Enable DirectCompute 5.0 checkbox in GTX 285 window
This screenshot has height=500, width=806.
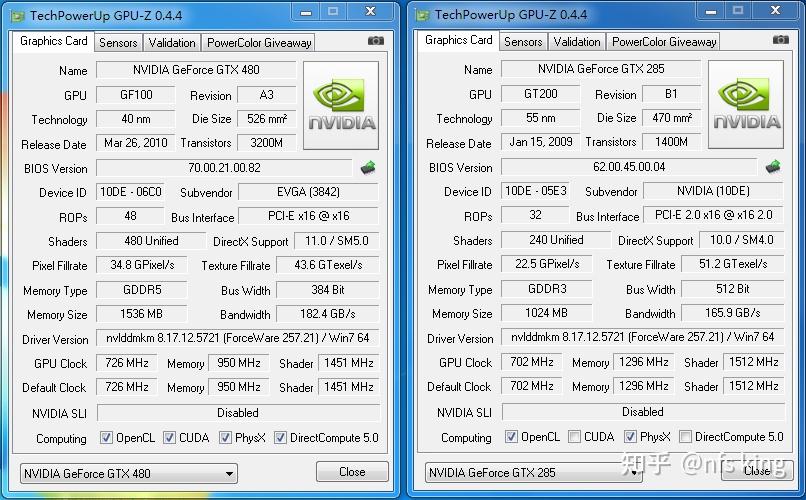coord(685,437)
